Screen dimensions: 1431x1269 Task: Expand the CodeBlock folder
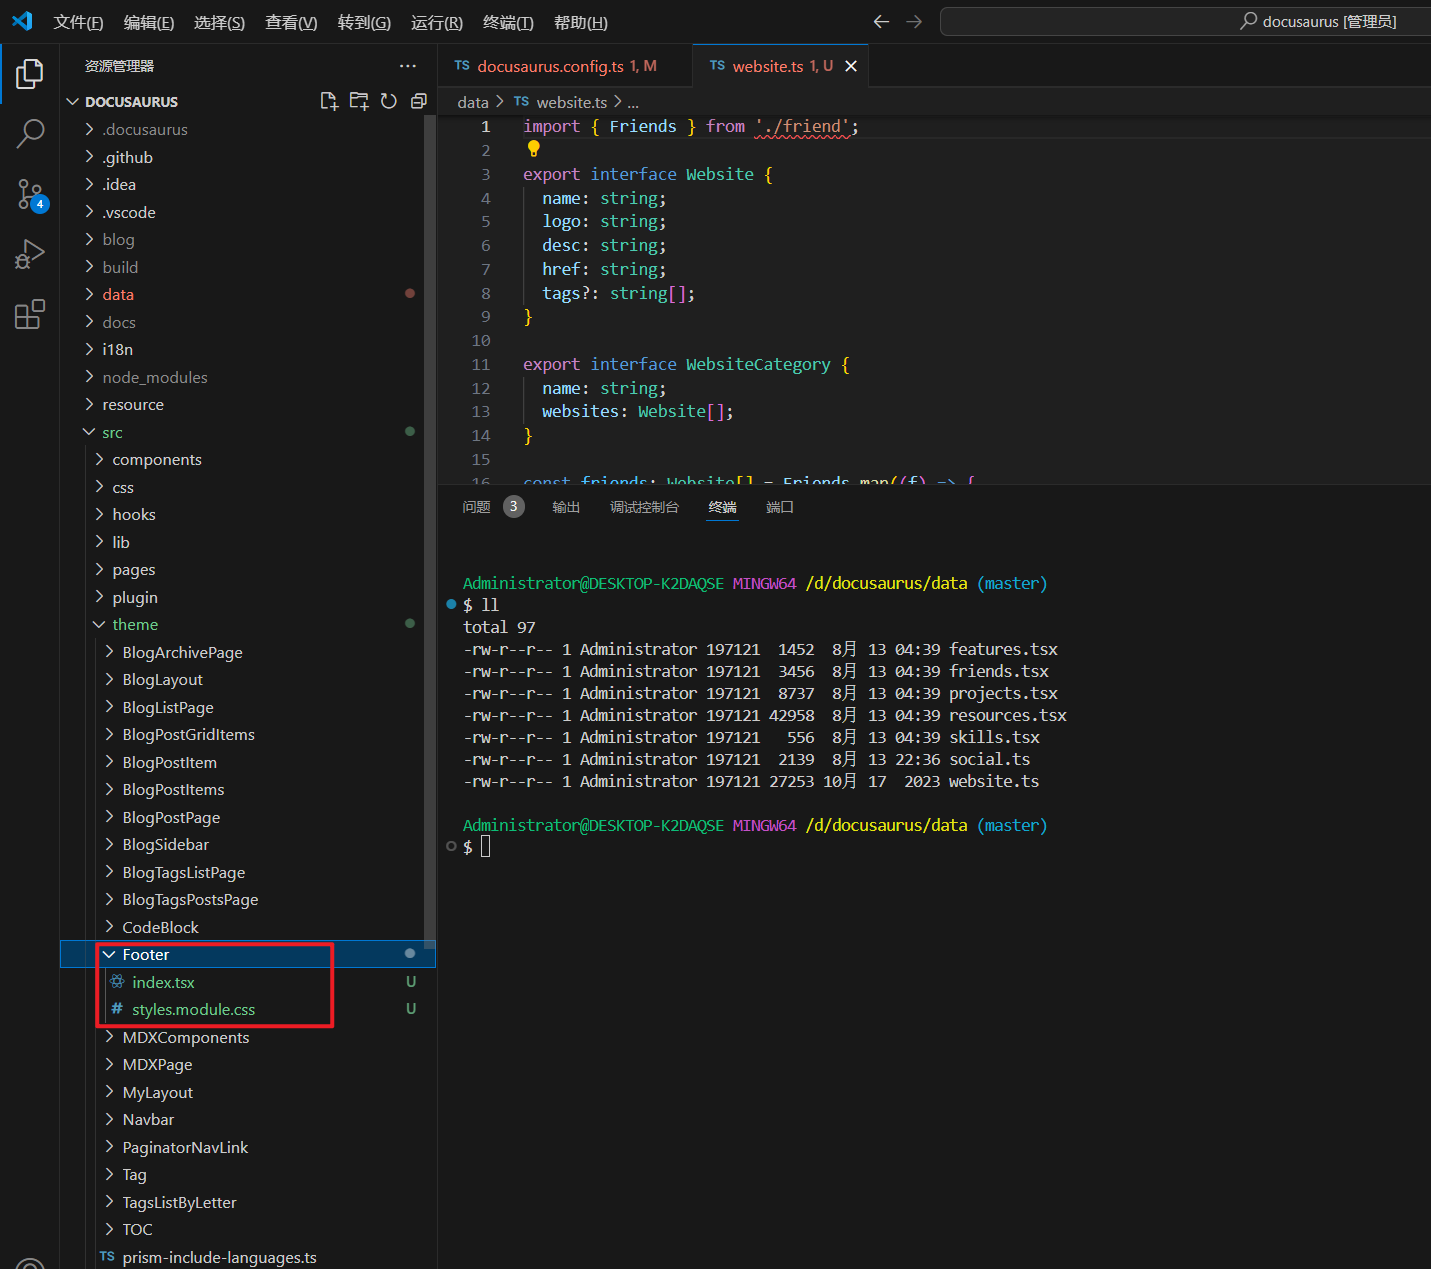248,927
